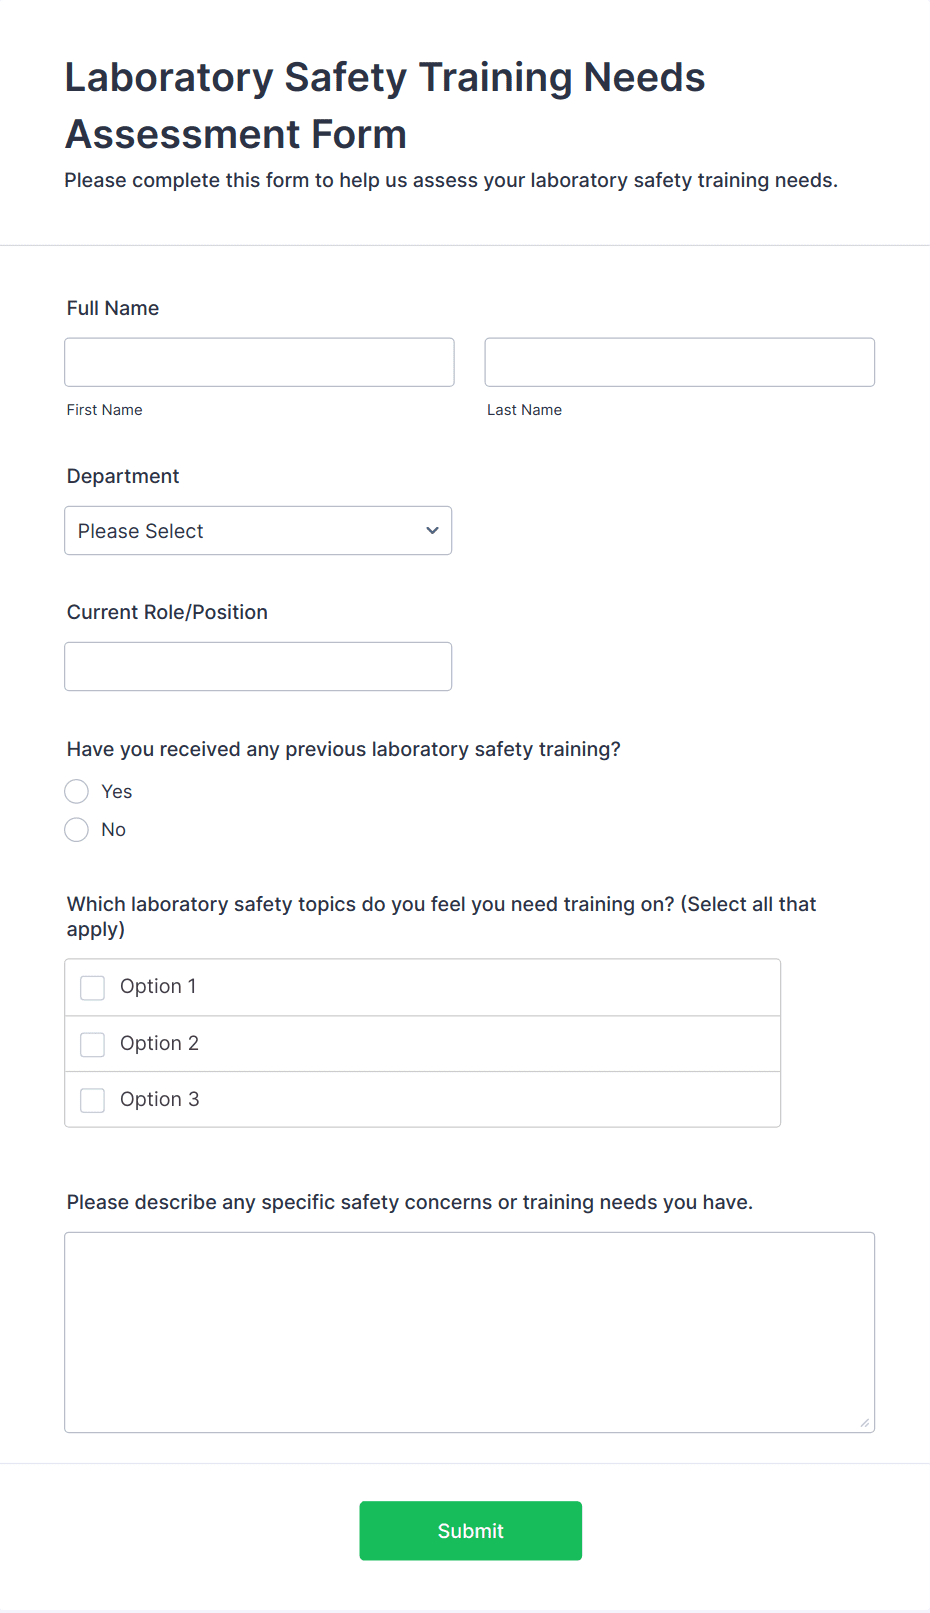The height and width of the screenshot is (1613, 930).
Task: Click the safety concerns description textarea
Action: pyautogui.click(x=469, y=1332)
